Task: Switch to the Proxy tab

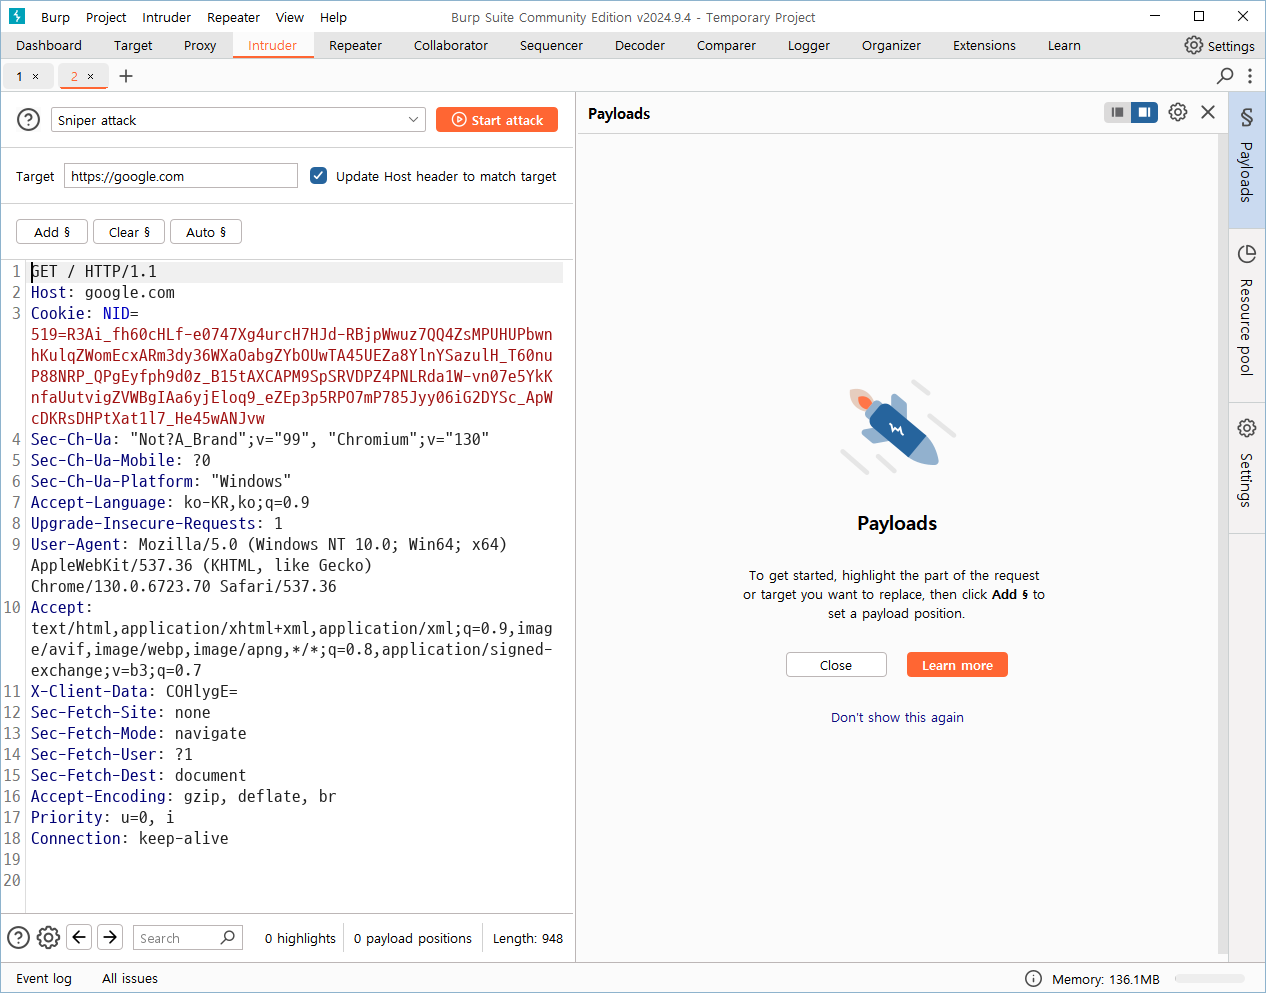Action: 200,45
